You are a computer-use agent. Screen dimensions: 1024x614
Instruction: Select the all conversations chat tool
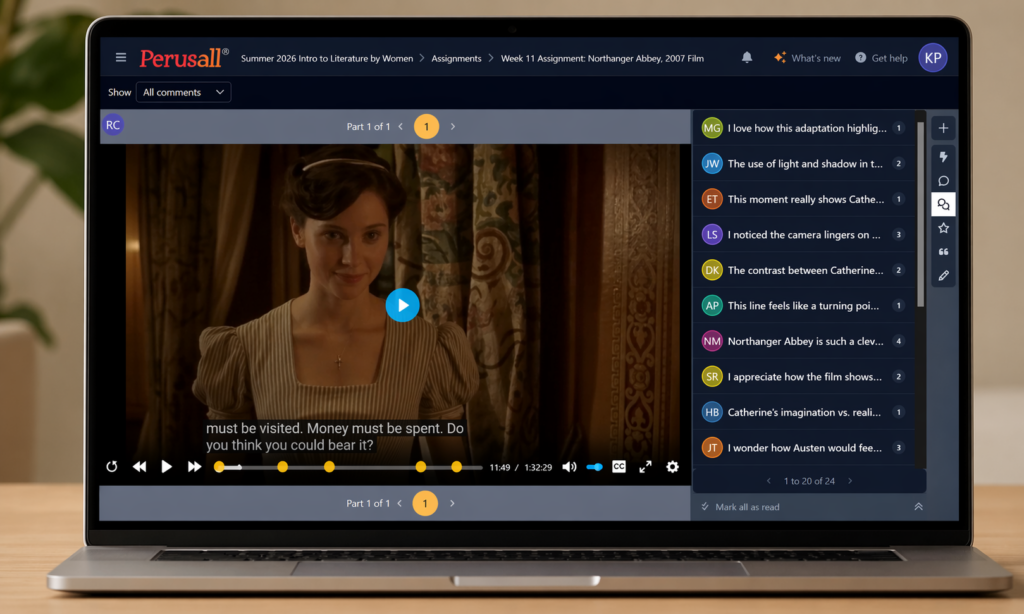tap(943, 204)
